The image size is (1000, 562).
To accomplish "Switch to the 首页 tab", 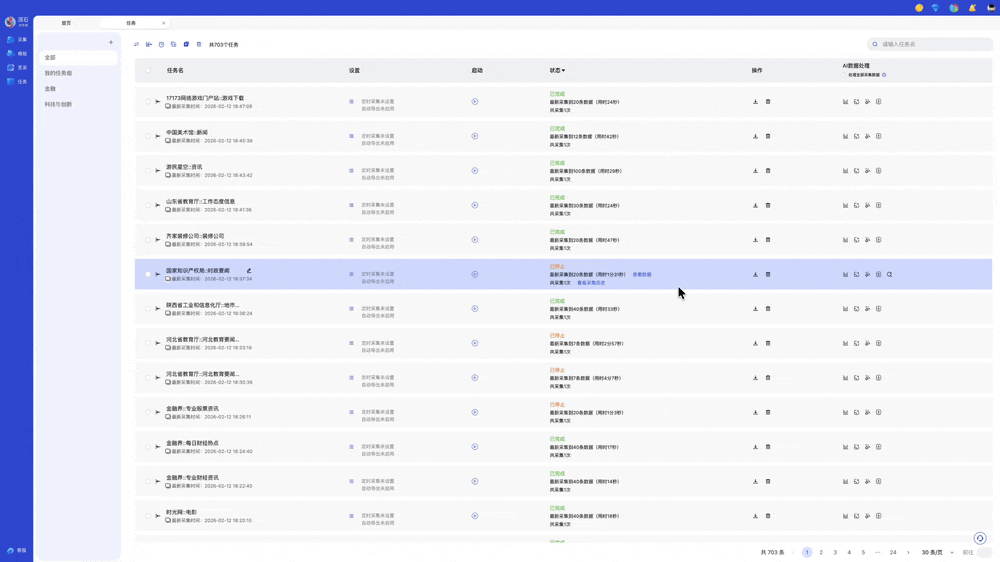I will (66, 23).
